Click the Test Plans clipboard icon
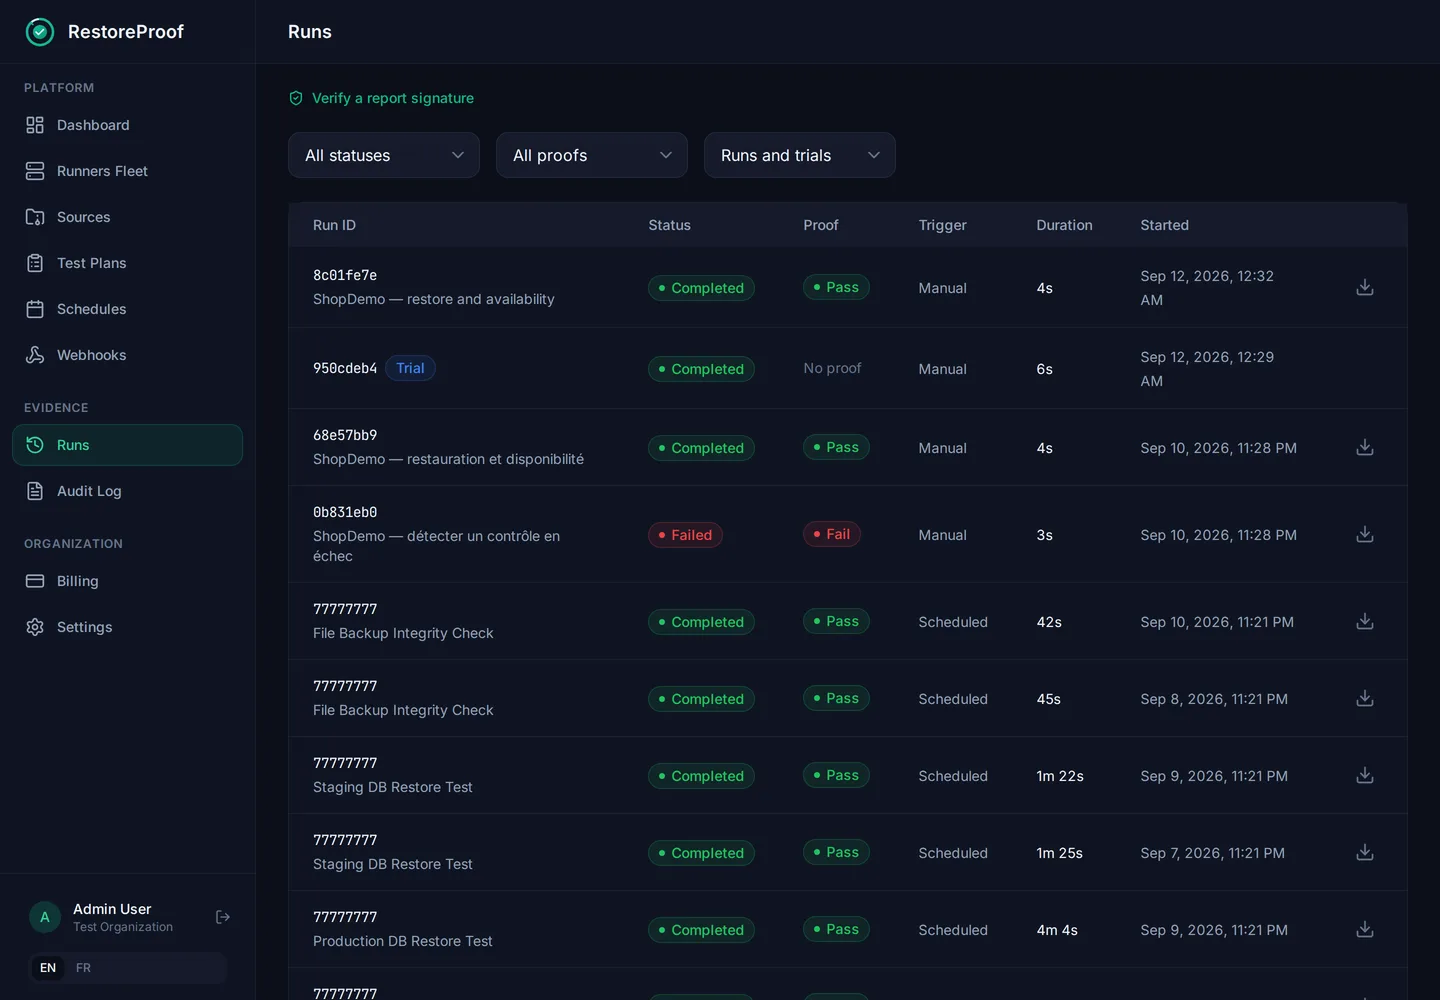Viewport: 1440px width, 1000px height. [x=35, y=263]
